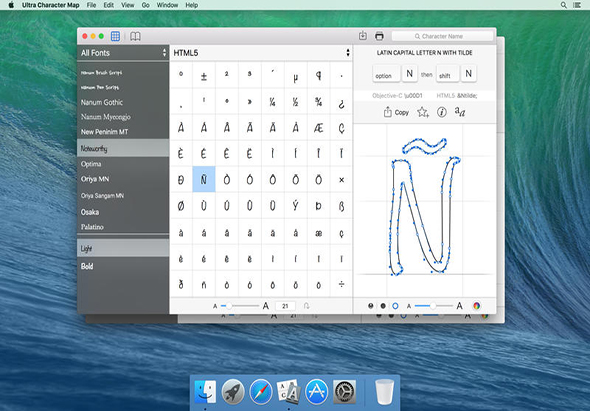Click the Character Name search field
The image size is (590, 411).
[442, 36]
